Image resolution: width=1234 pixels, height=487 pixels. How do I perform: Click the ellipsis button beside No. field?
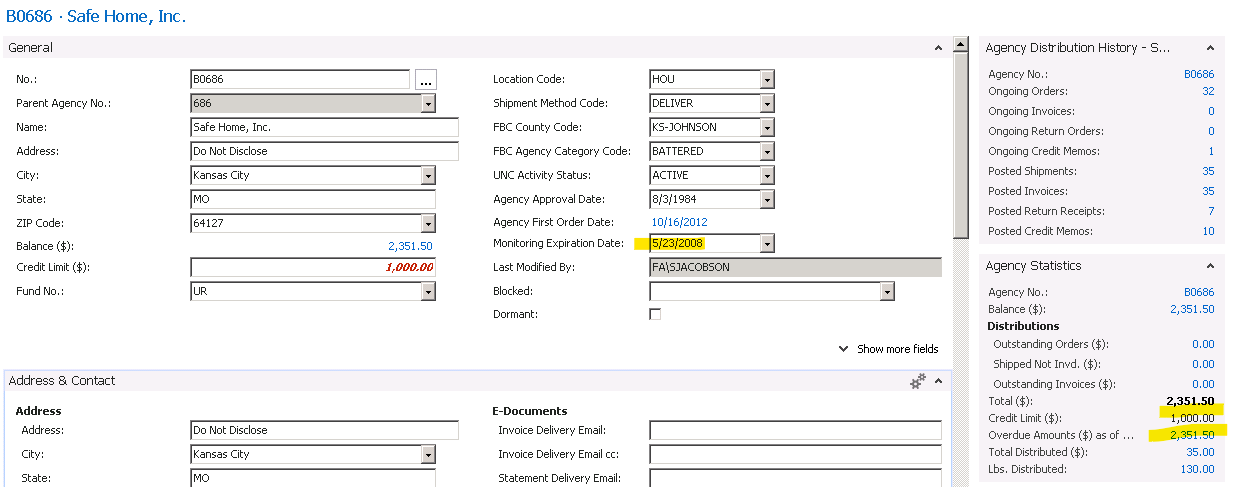[426, 80]
